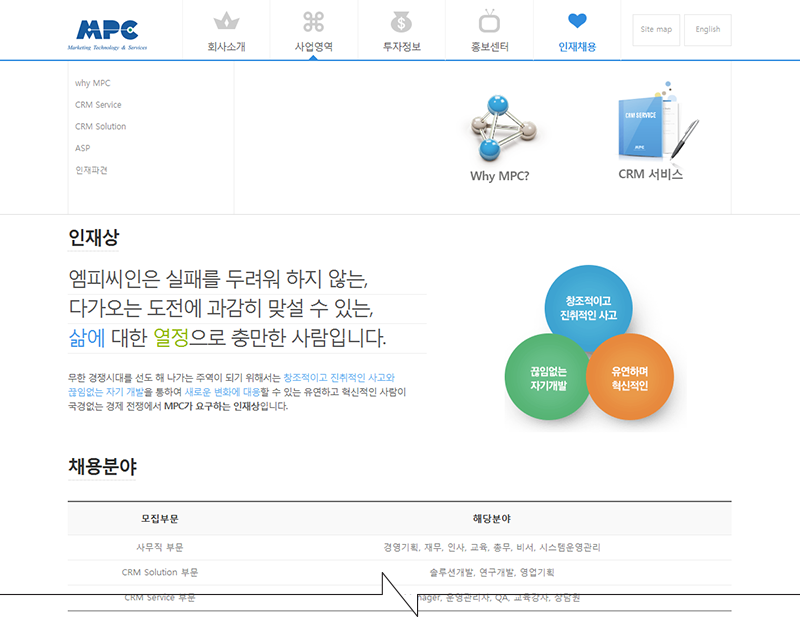
Task: Open the 사업영역 menu
Action: coord(314,46)
